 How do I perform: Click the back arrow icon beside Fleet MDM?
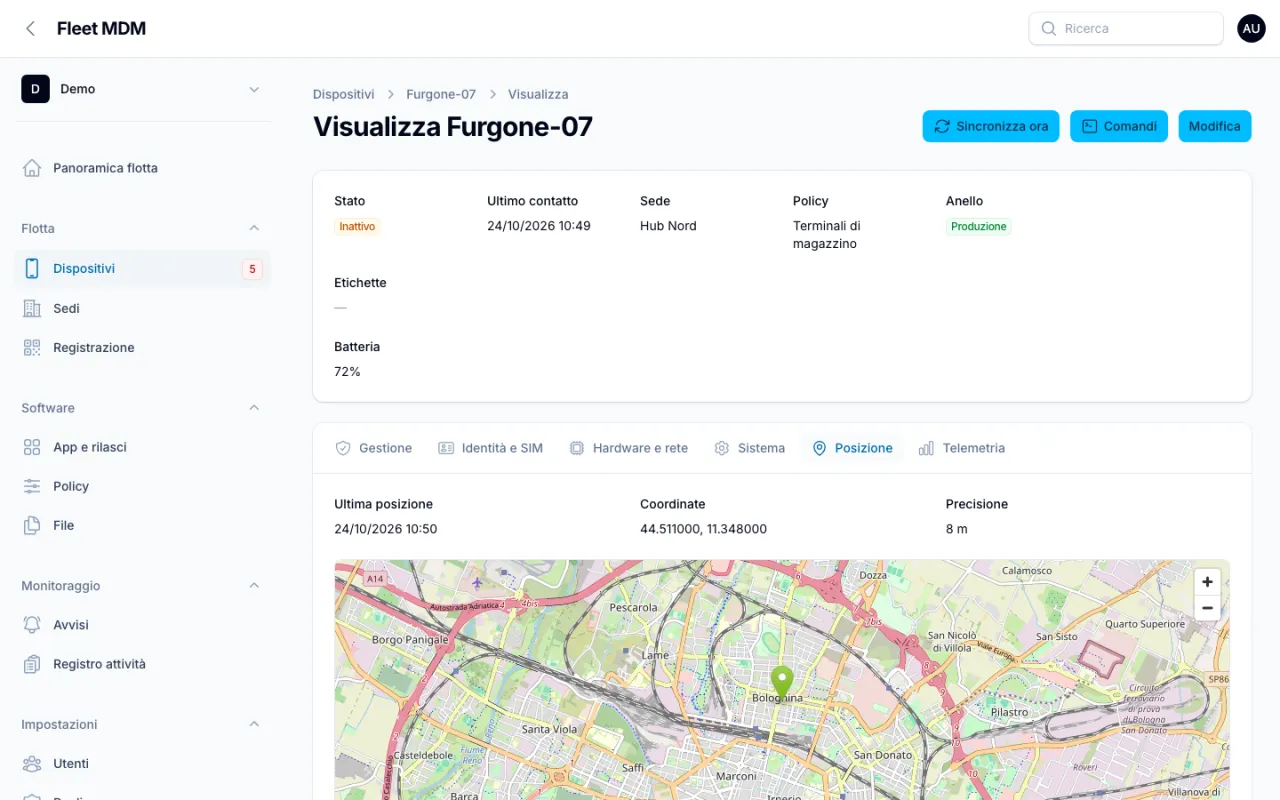(30, 29)
